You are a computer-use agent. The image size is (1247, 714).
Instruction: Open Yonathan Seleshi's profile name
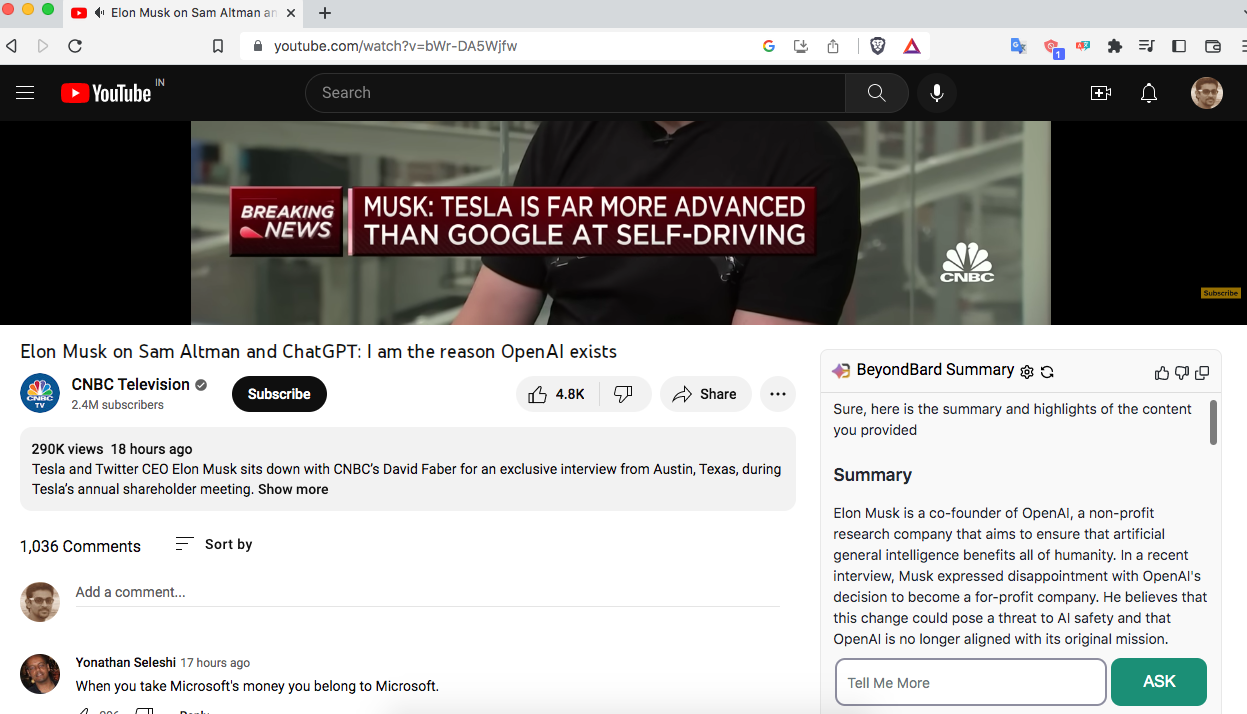click(125, 662)
